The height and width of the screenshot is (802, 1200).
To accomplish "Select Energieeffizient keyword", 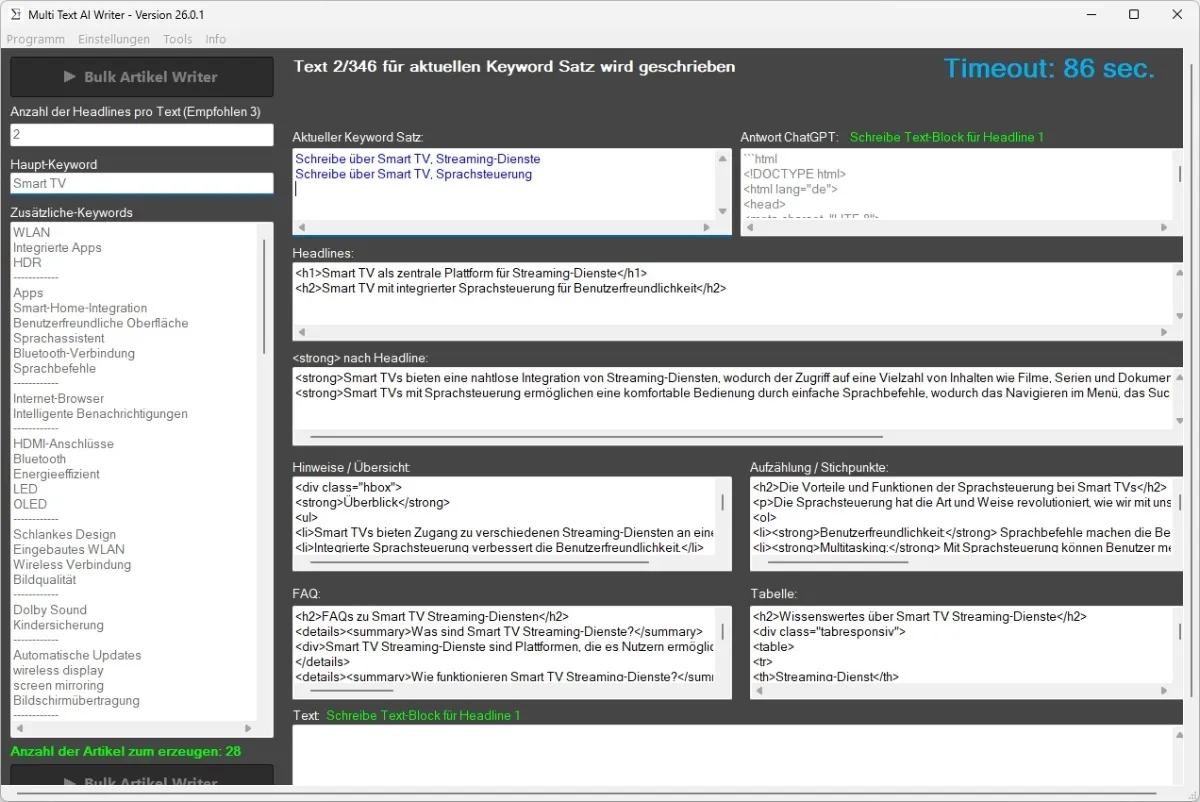I will 56,474.
